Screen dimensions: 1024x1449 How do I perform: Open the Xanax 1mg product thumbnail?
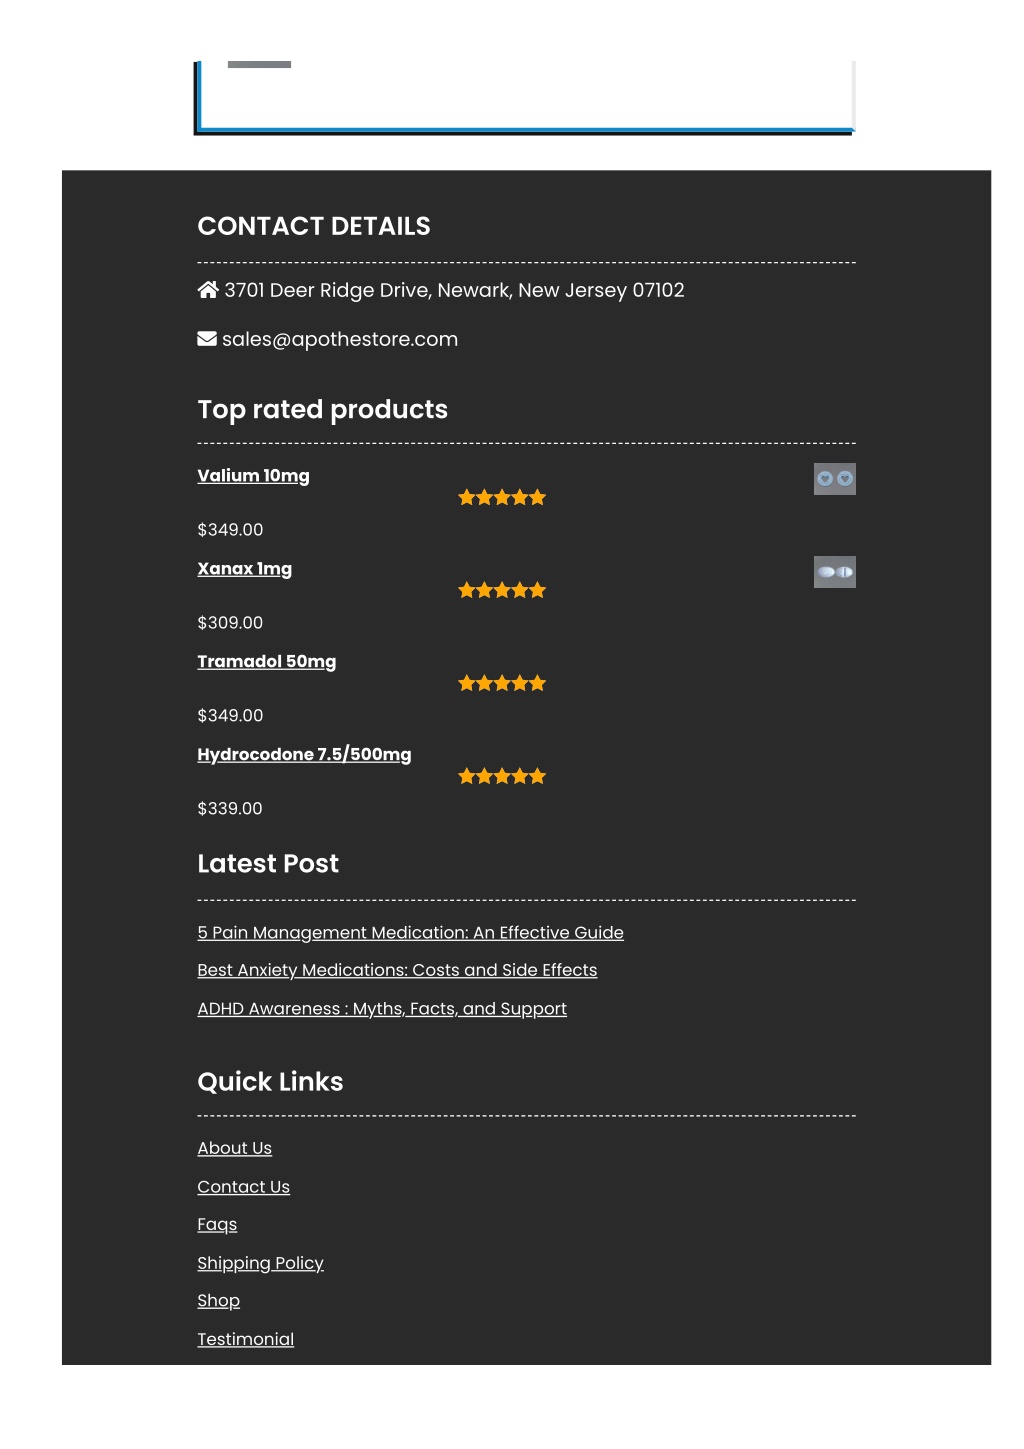[x=835, y=572]
